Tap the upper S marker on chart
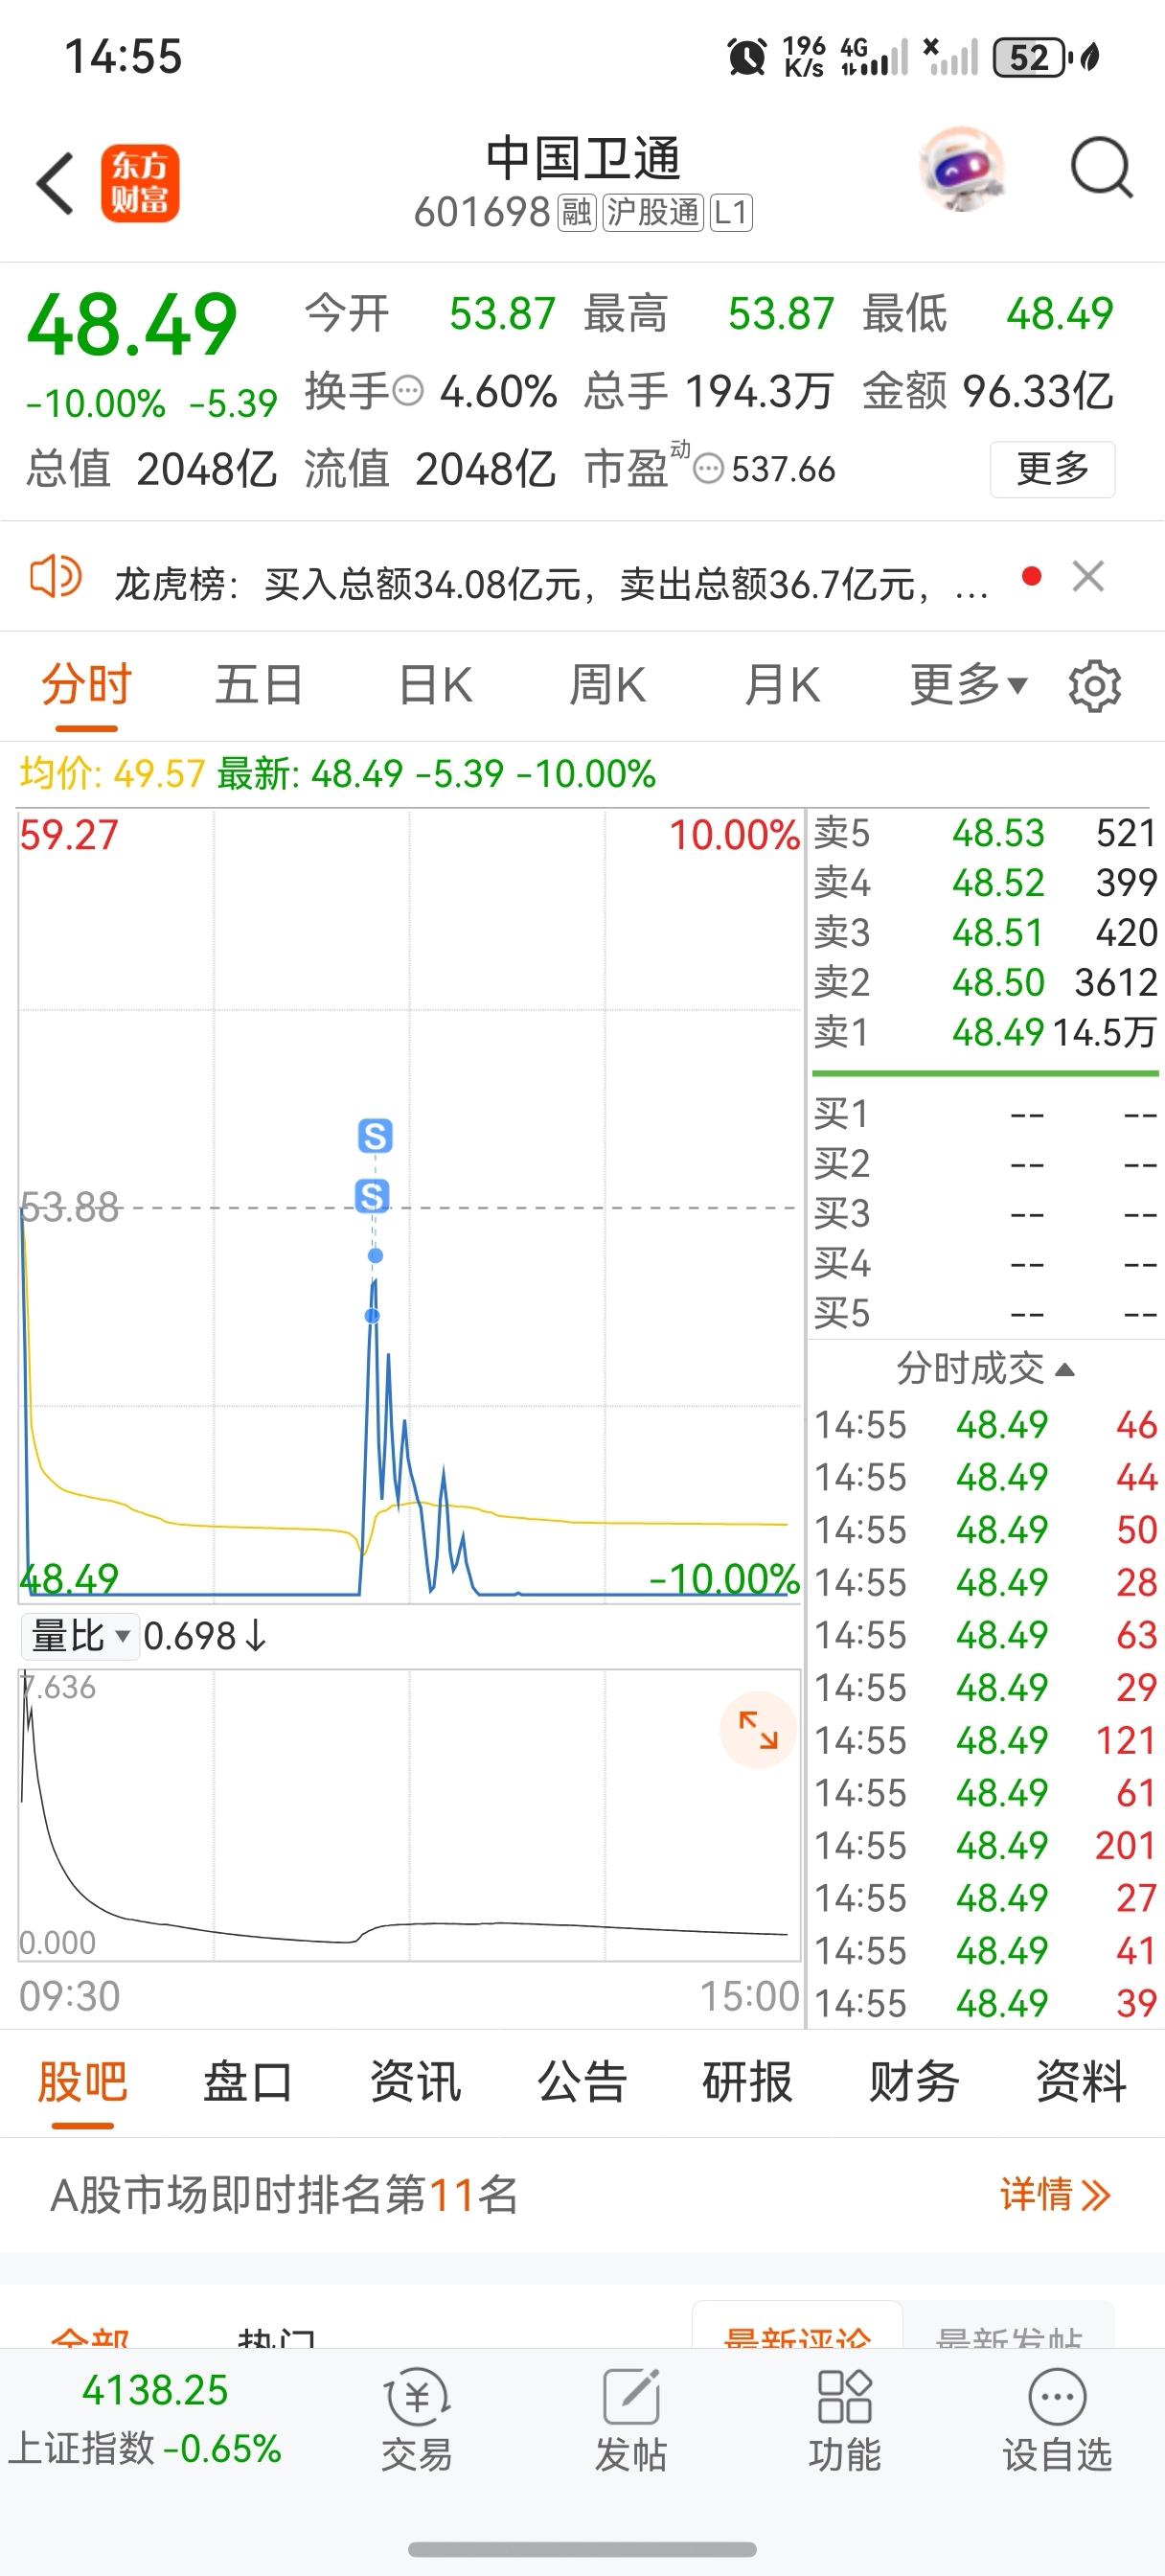This screenshot has width=1165, height=2576. pyautogui.click(x=375, y=1136)
